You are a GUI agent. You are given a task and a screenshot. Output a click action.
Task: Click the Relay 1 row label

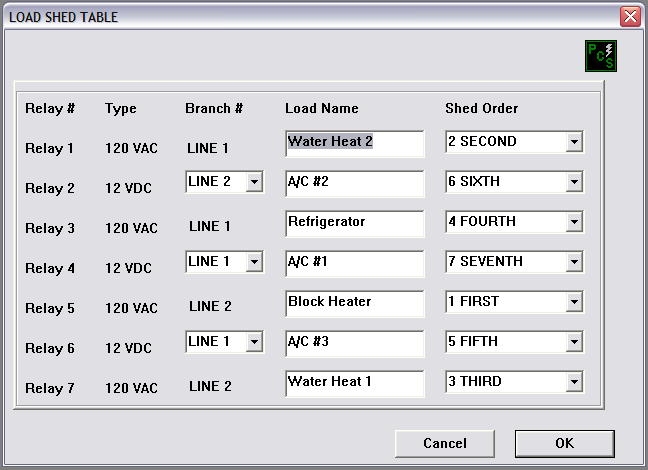pos(49,148)
